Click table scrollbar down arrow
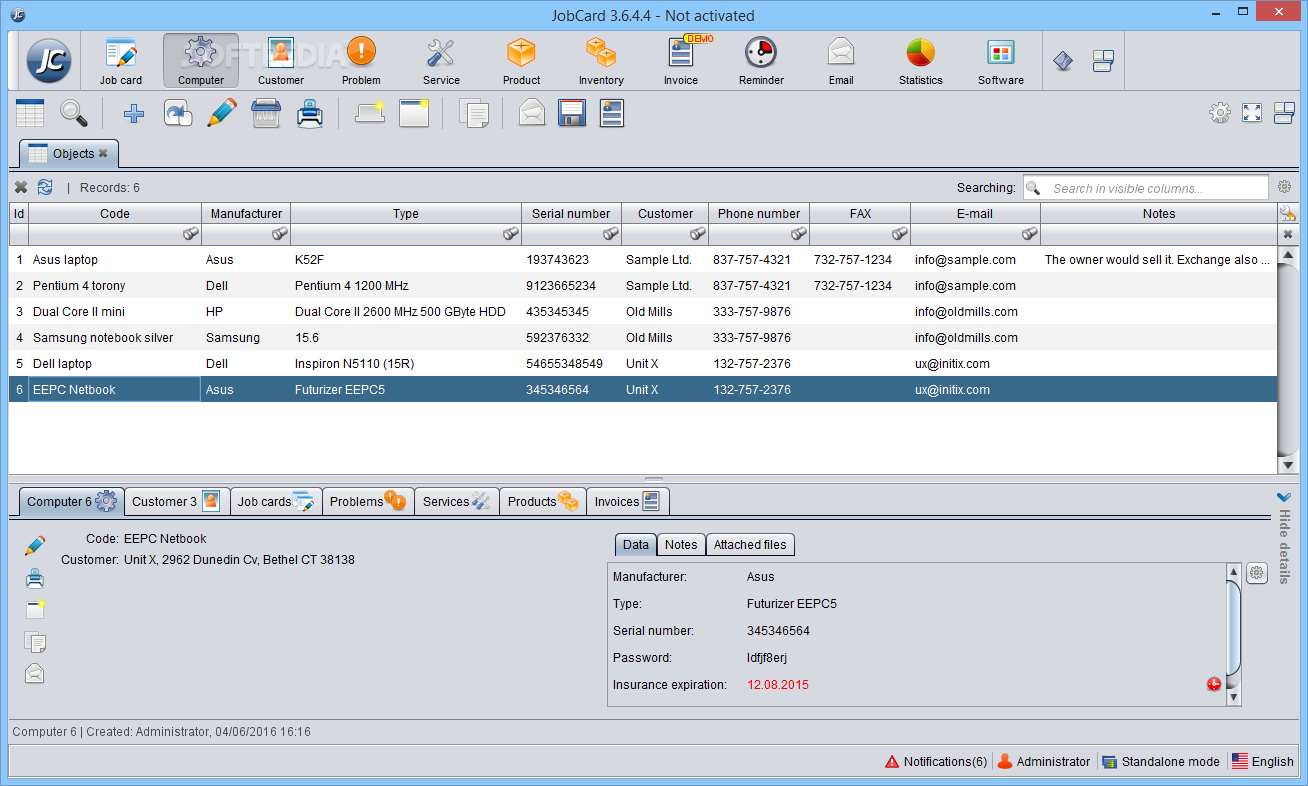The width and height of the screenshot is (1308, 786). [1288, 464]
